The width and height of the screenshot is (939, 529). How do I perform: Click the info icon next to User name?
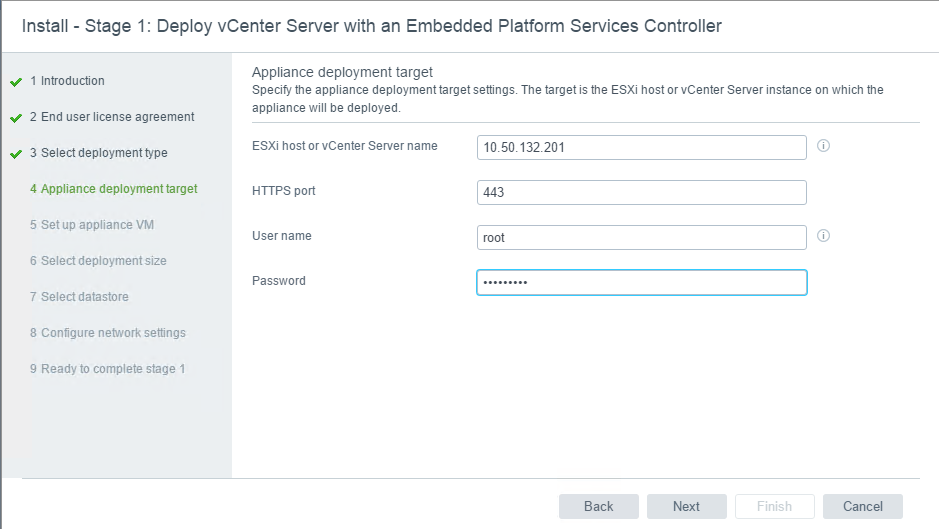(824, 236)
